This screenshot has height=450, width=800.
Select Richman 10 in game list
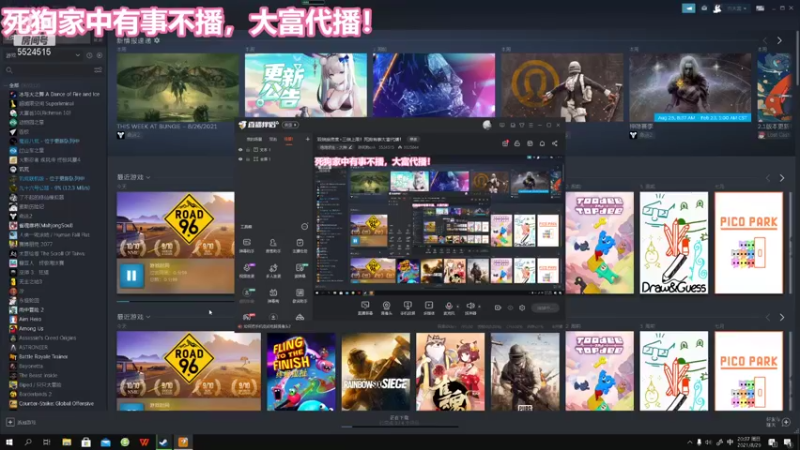pyautogui.click(x=40, y=113)
